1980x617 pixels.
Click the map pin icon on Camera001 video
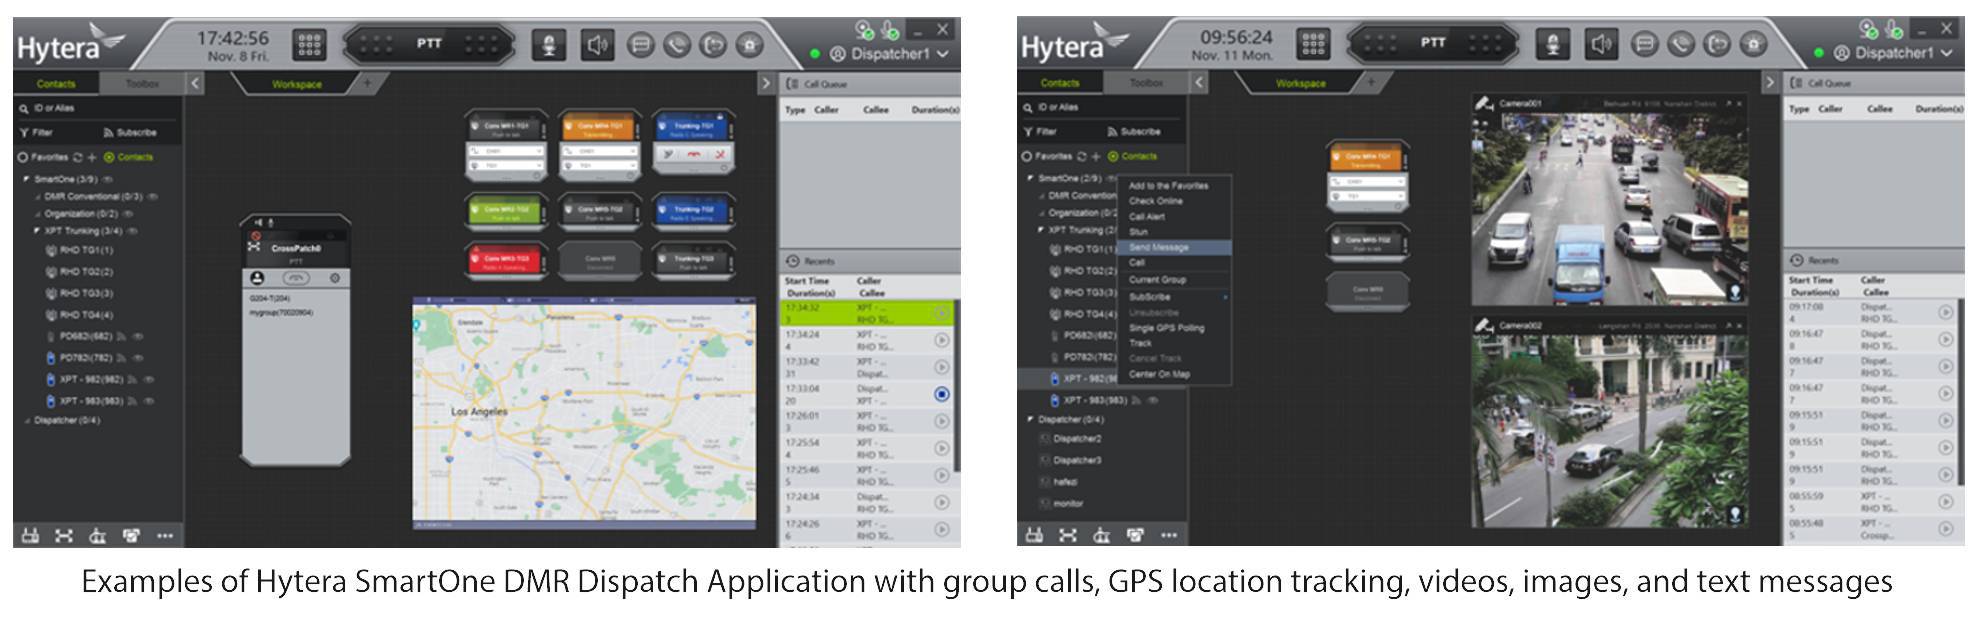click(1736, 292)
